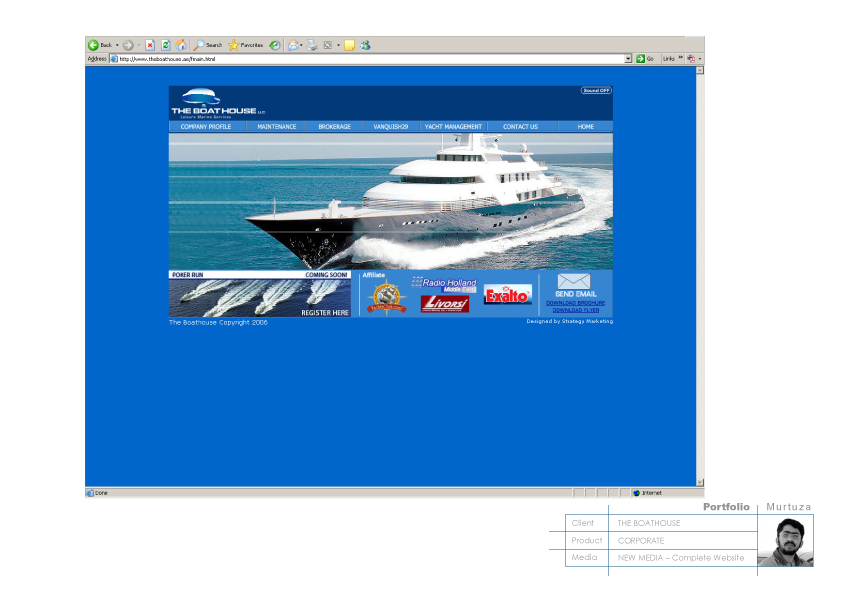Image resolution: width=842 pixels, height=595 pixels.
Task: Click the Affiliate label text
Action: (373, 275)
